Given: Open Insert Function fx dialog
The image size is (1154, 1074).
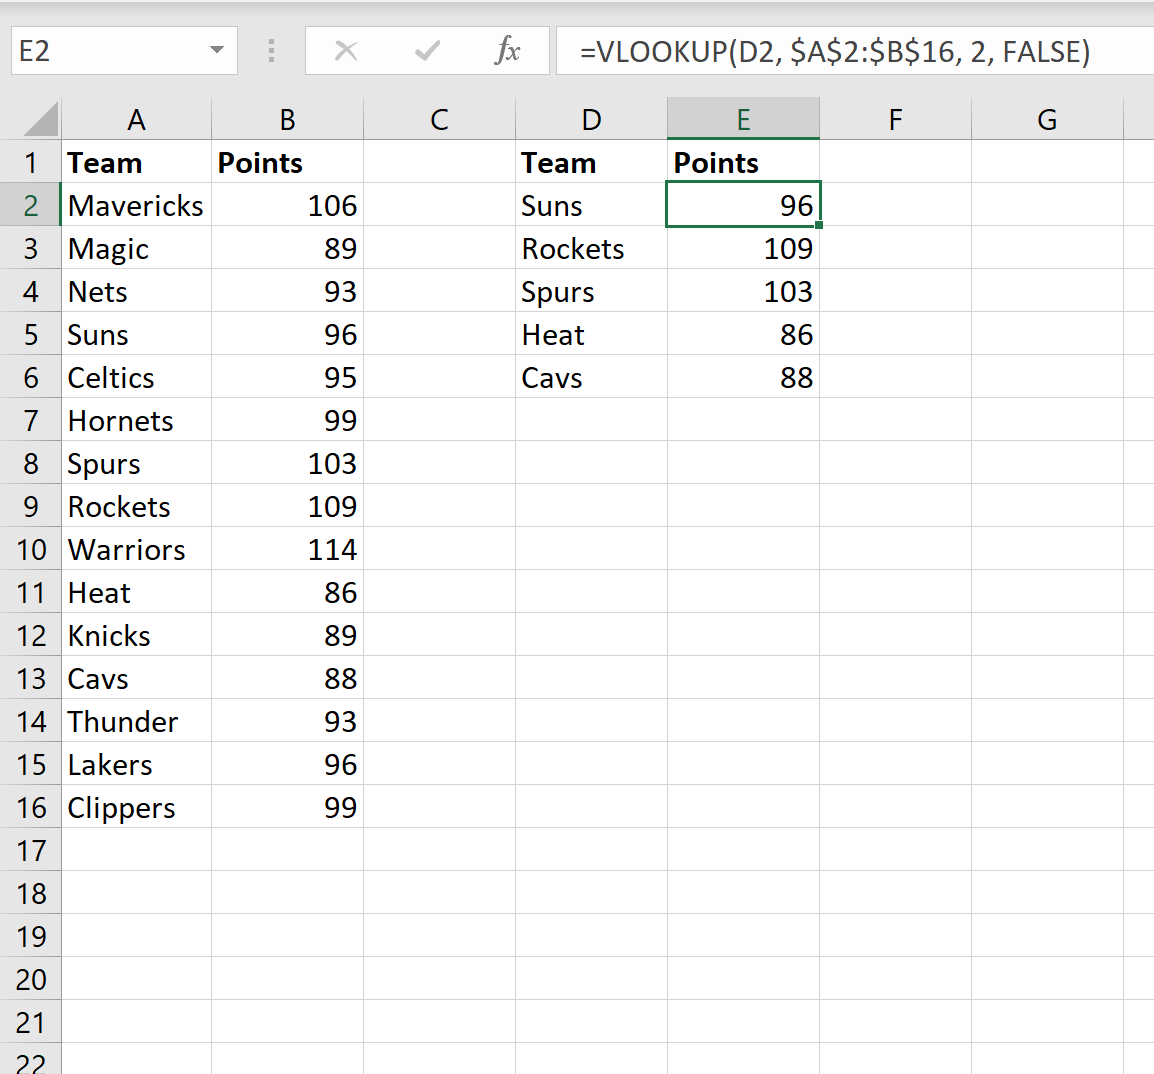Looking at the screenshot, I should click(x=508, y=51).
